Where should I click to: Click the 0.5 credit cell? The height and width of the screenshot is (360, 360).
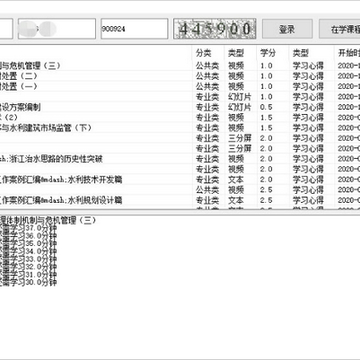tap(266, 107)
